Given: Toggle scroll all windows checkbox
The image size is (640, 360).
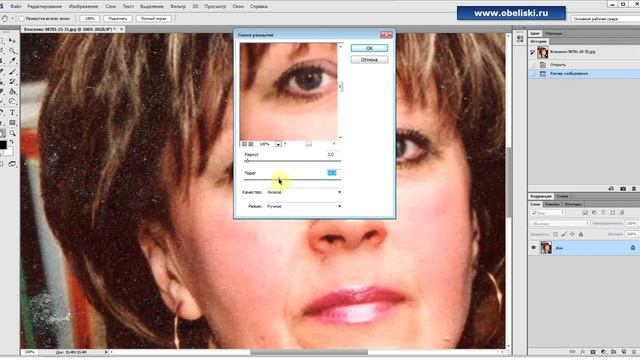Looking at the screenshot, I should pyautogui.click(x=22, y=19).
